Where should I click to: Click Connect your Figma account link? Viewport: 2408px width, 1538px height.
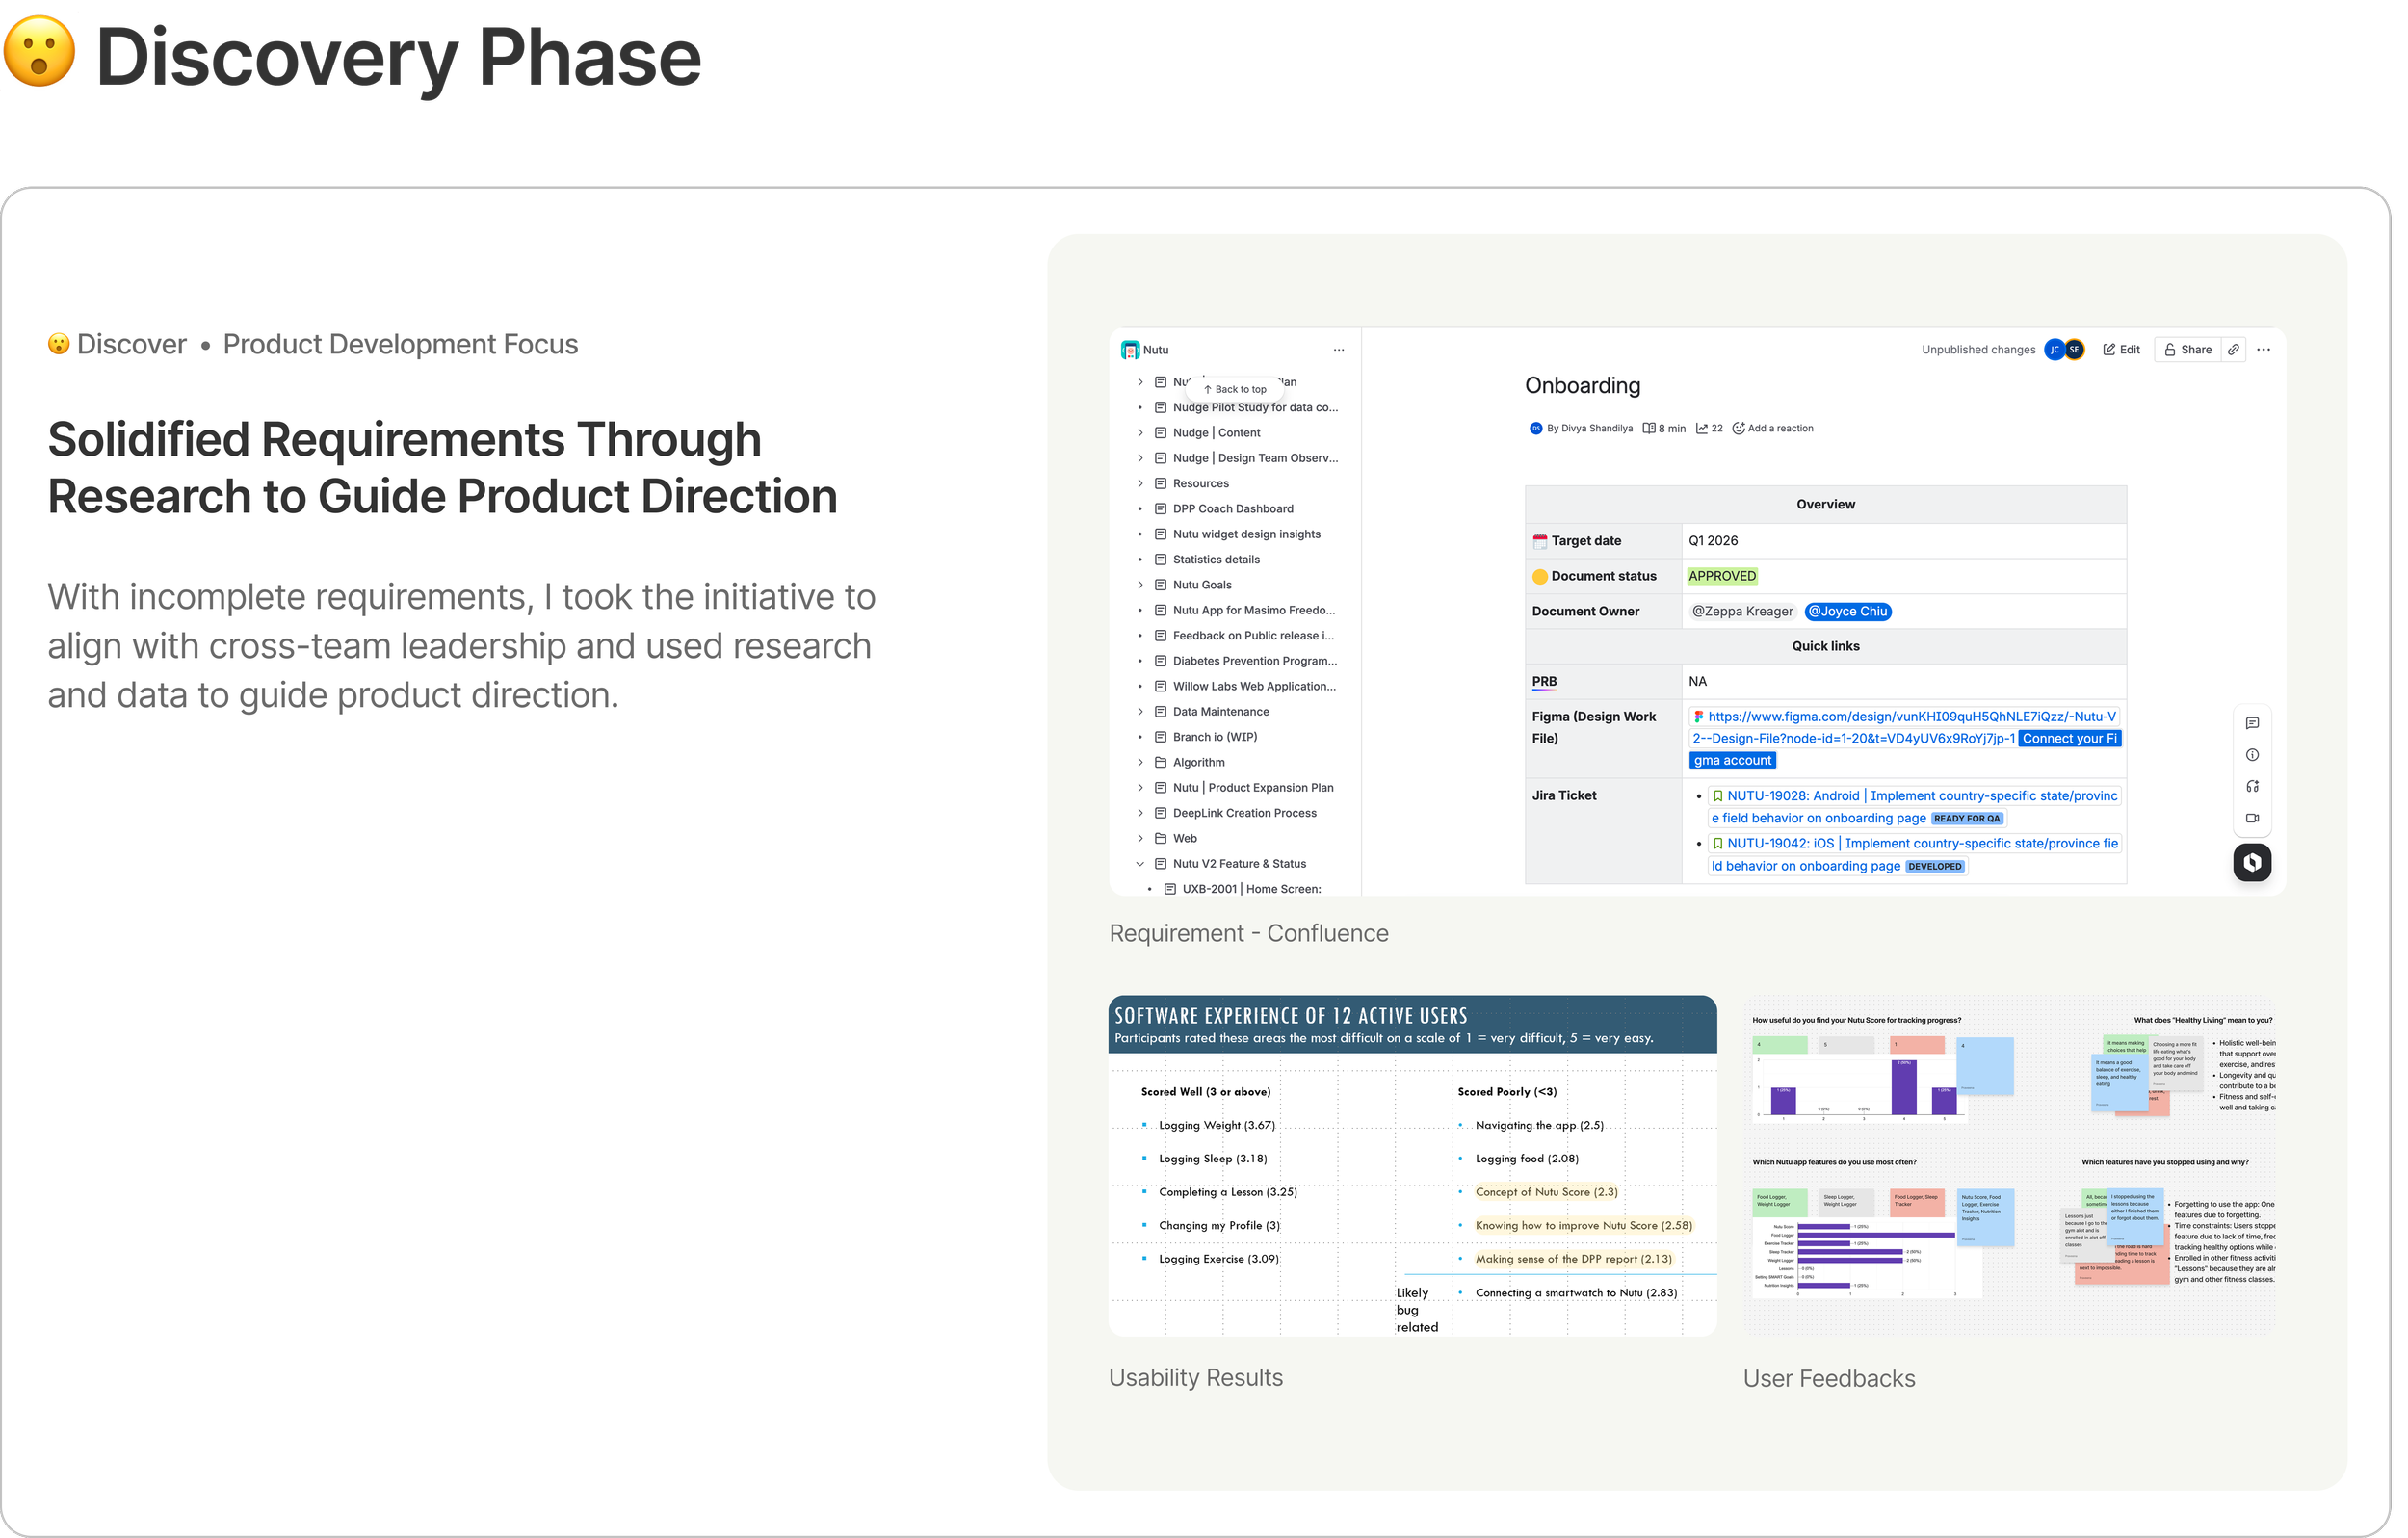(x=2068, y=738)
